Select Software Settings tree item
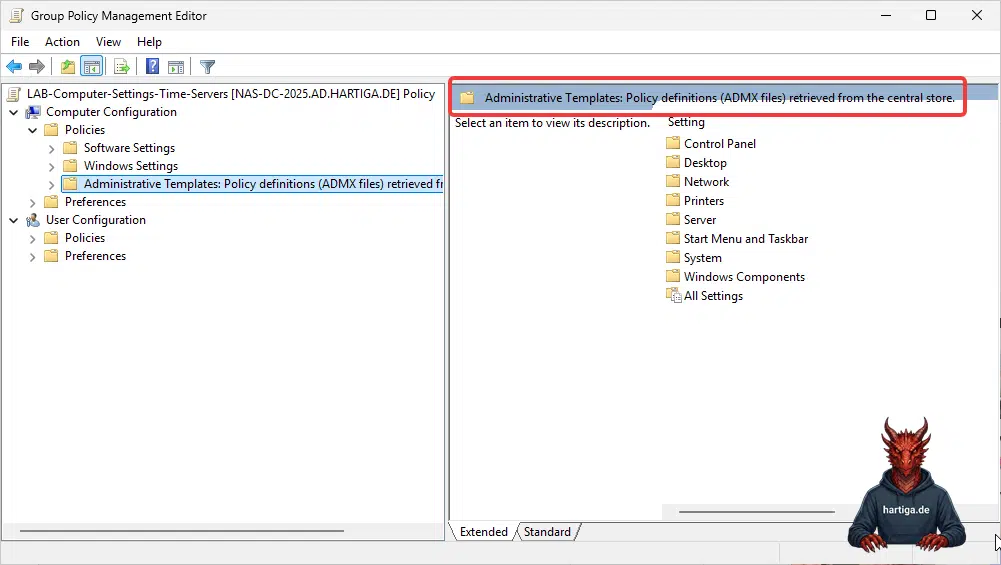 pyautogui.click(x=129, y=148)
